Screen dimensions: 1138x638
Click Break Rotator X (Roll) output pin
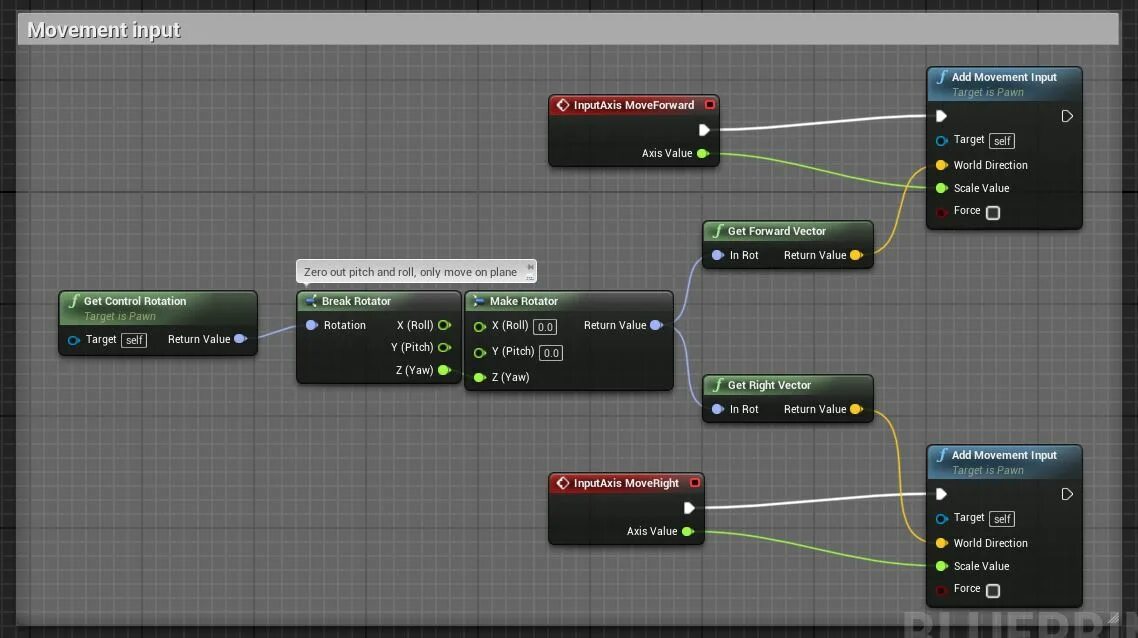click(444, 325)
